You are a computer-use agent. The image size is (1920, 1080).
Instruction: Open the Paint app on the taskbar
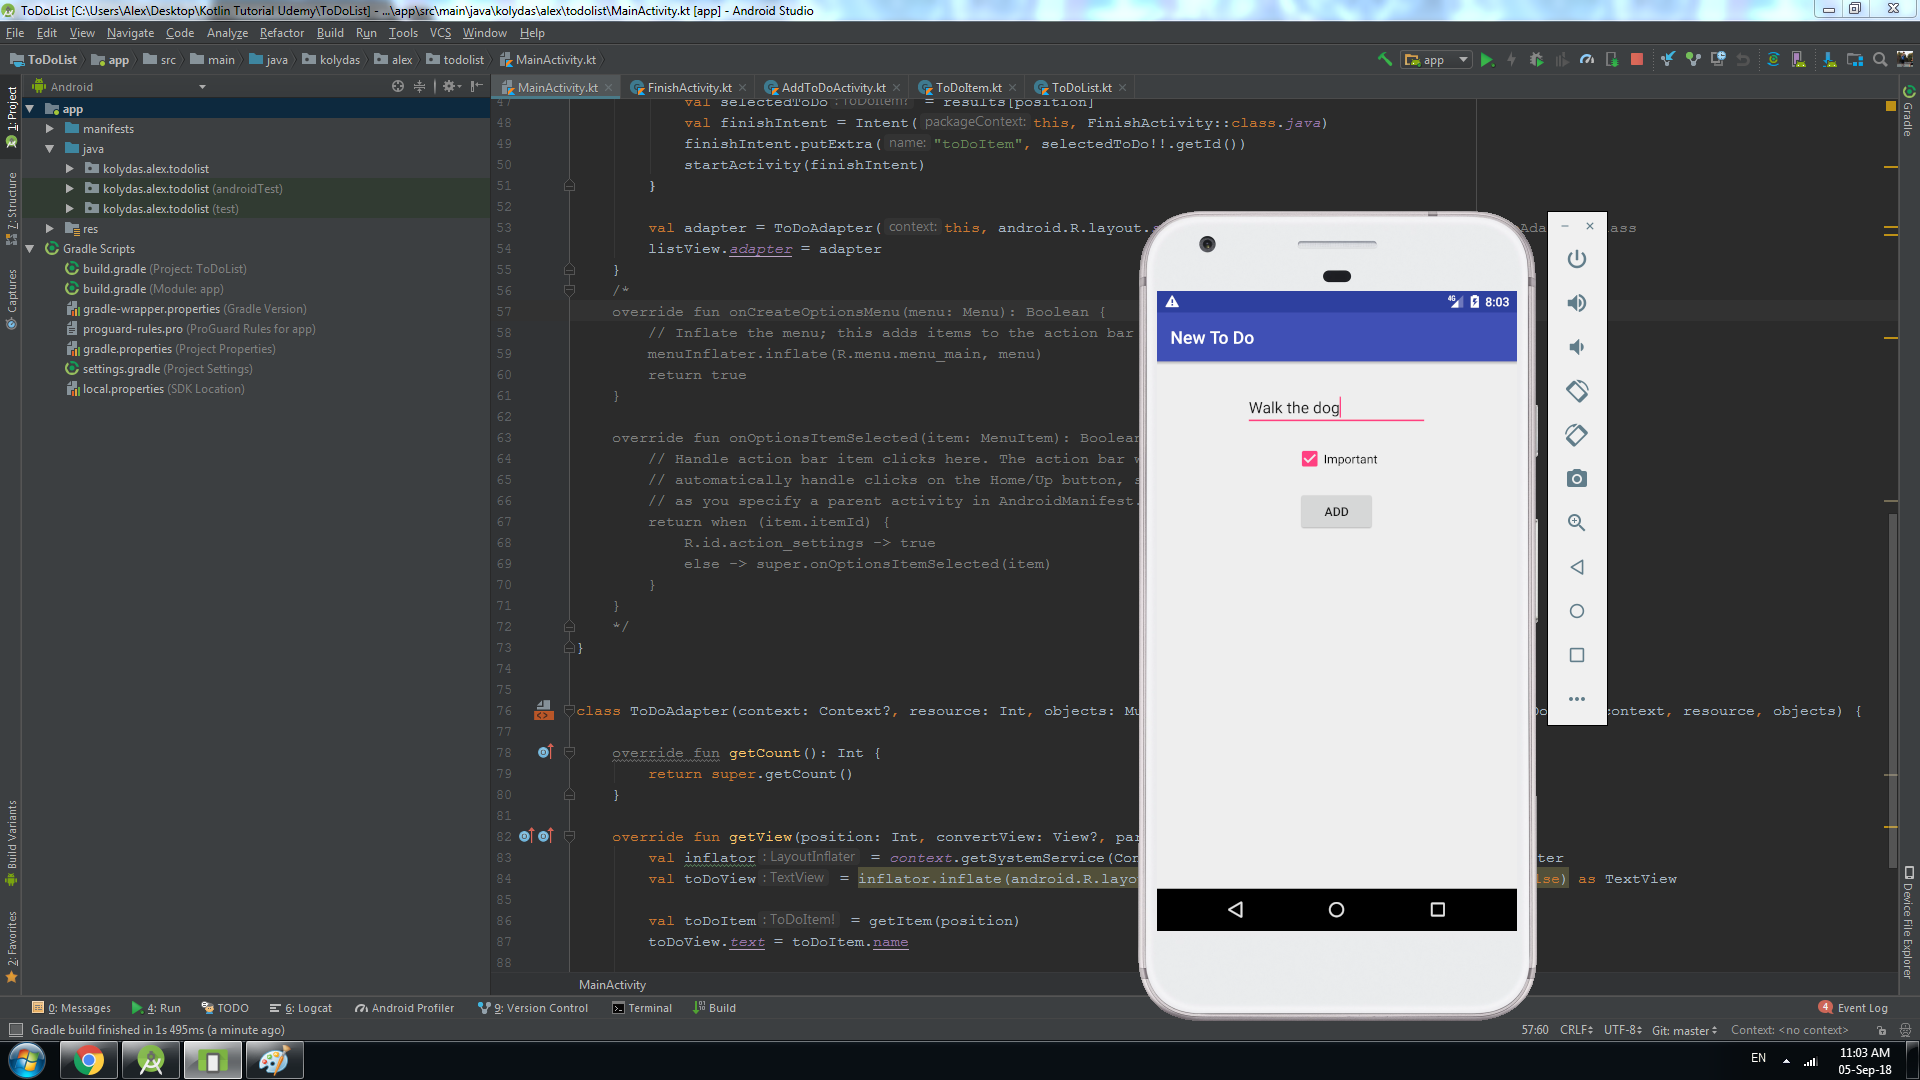point(274,1060)
